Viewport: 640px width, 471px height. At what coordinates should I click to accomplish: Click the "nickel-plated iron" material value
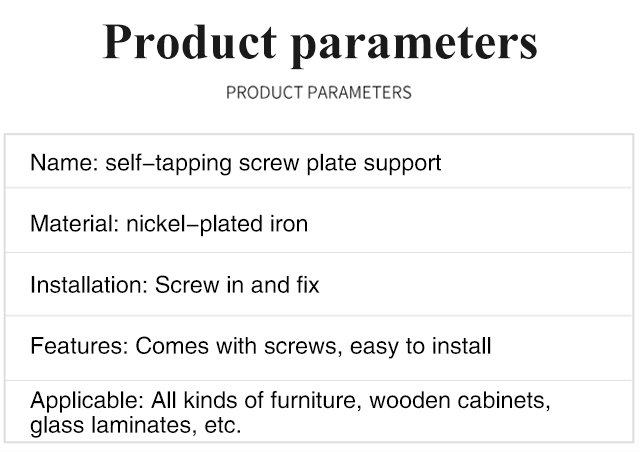click(x=216, y=224)
